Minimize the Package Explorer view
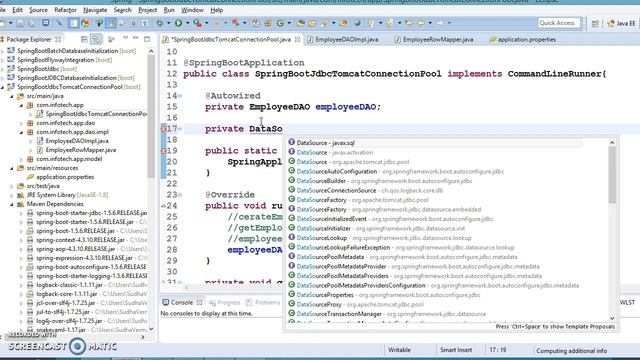The image size is (640, 360). [x=136, y=38]
